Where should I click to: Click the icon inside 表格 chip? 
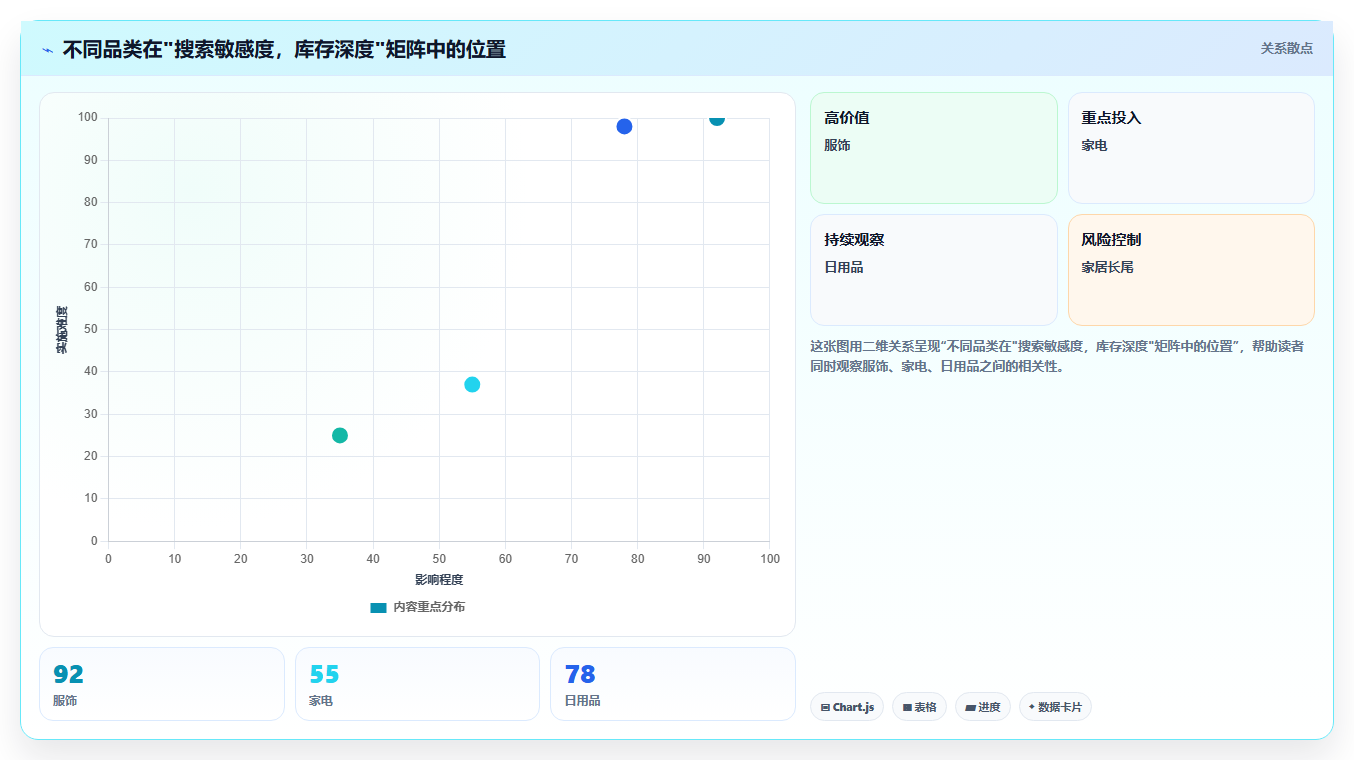tap(907, 707)
